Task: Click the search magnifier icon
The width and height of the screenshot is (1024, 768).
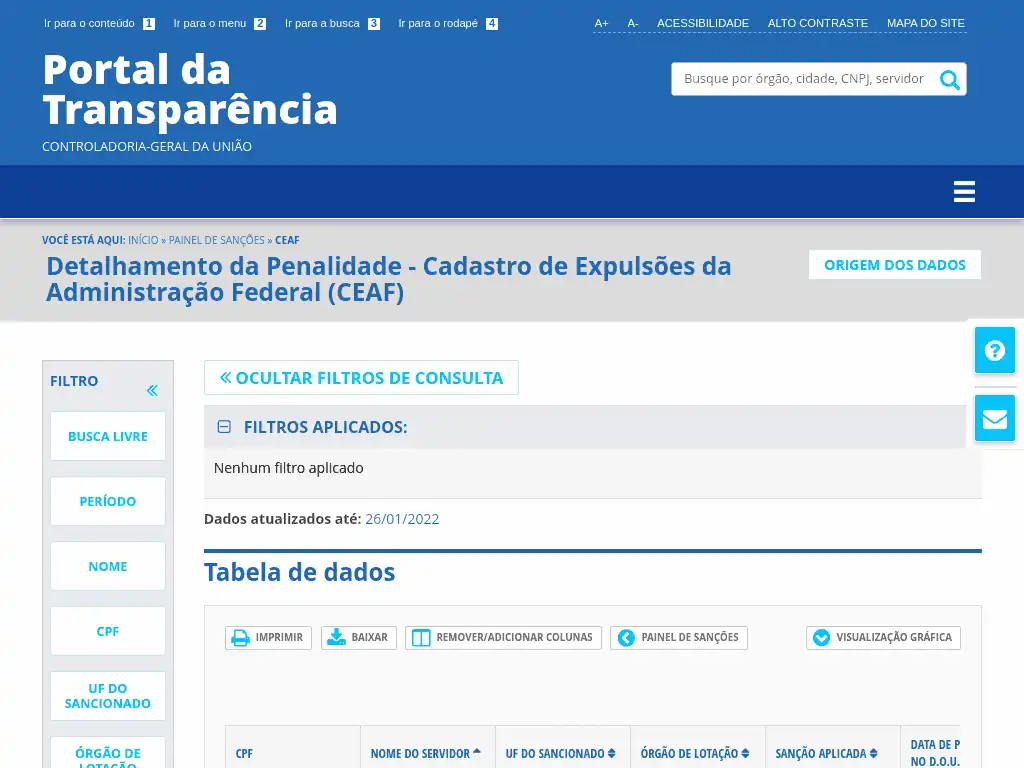Action: [949, 80]
